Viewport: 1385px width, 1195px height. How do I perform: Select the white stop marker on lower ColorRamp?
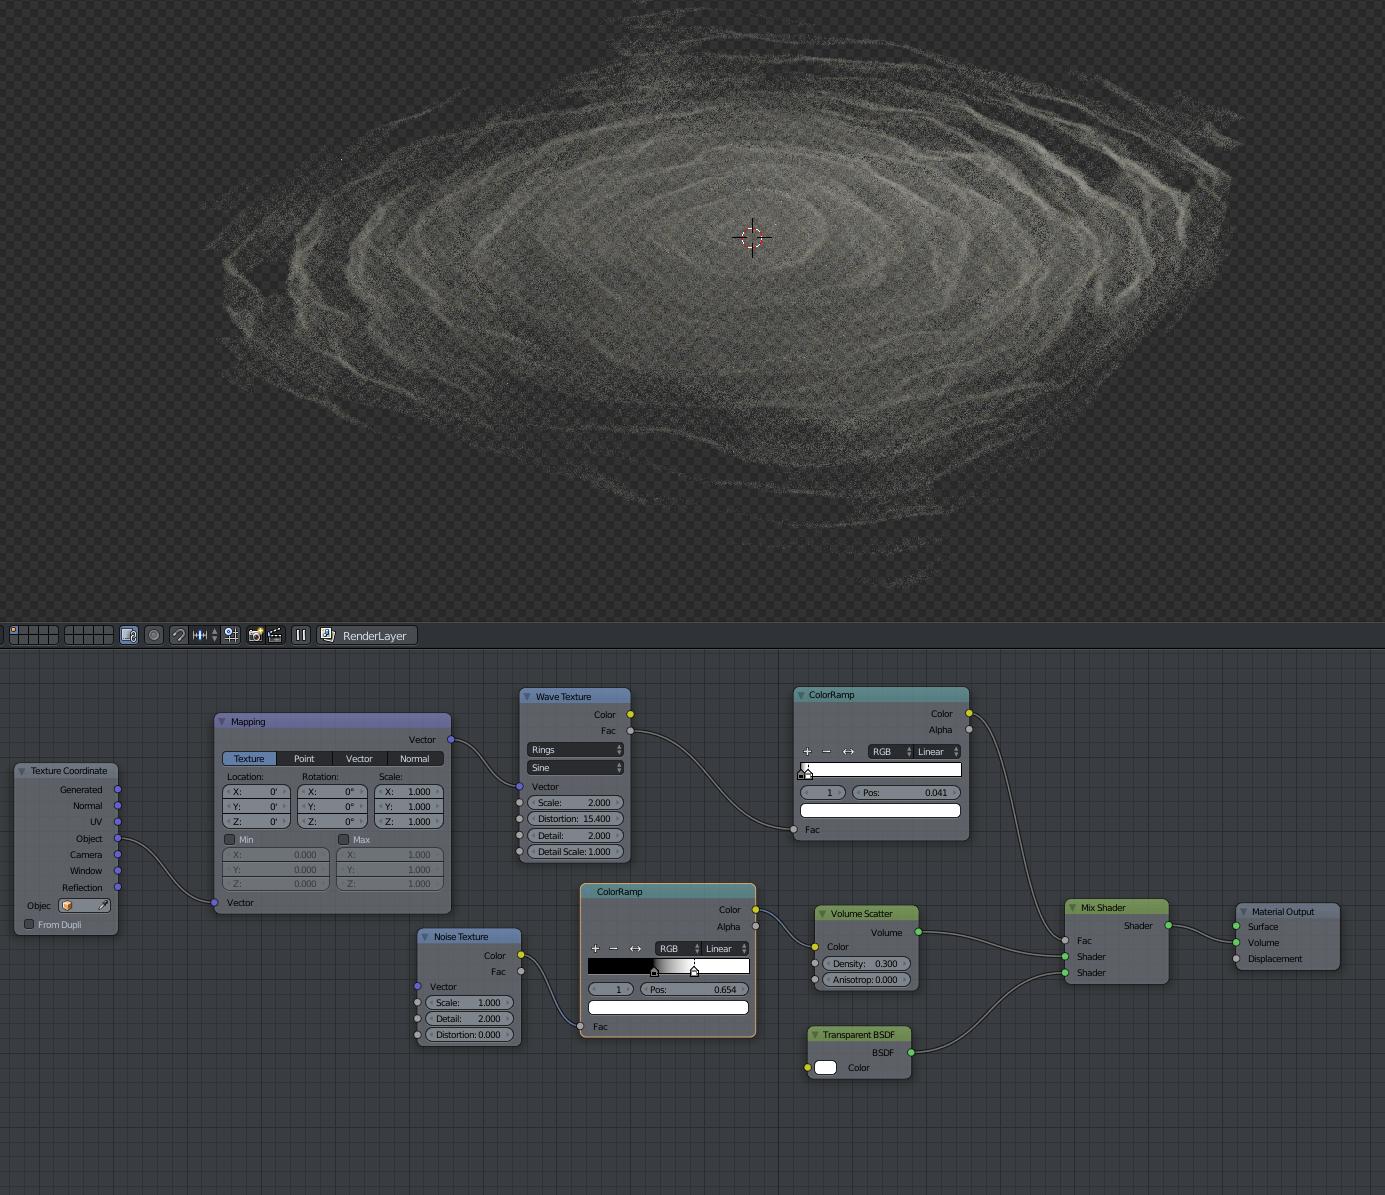694,971
